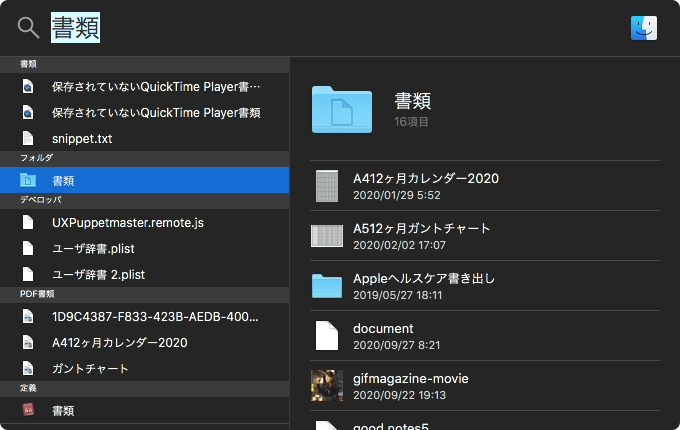Click the A412ヶ月カレンダー2020 spreadsheet thumbnail in preview
The image size is (680, 430).
(x=327, y=186)
